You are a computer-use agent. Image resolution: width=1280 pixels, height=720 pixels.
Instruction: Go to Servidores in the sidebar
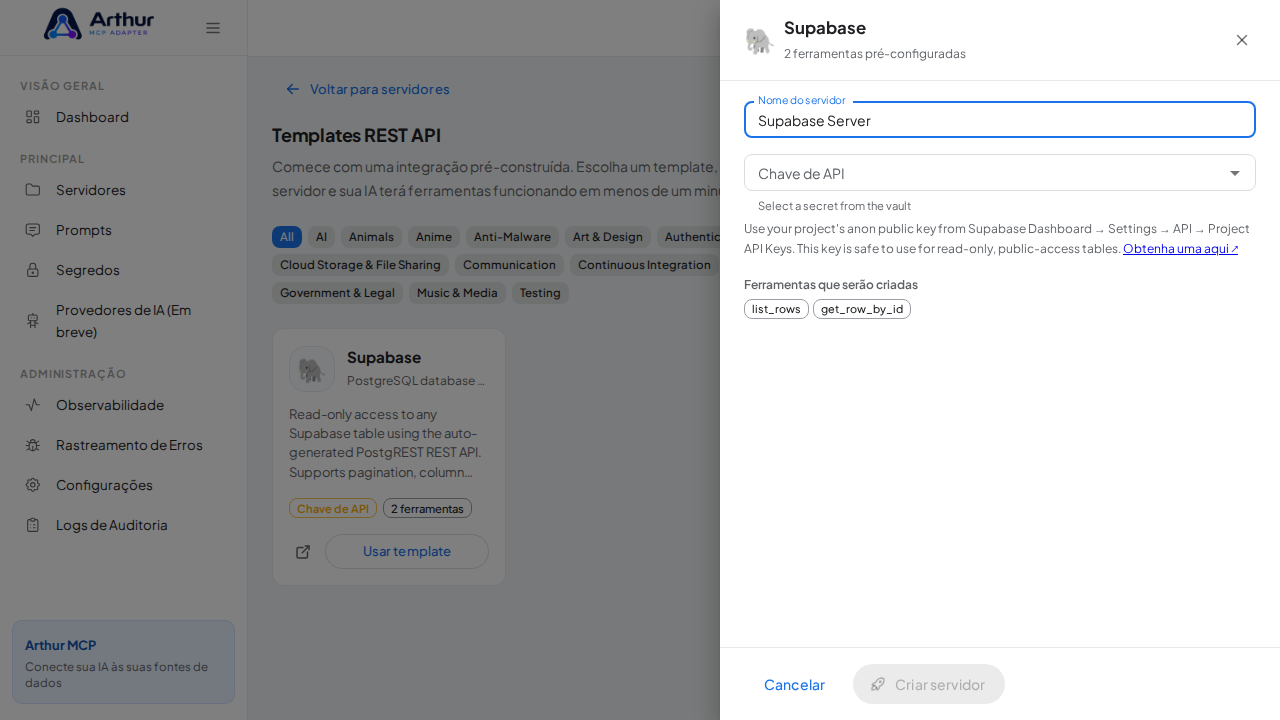124,190
